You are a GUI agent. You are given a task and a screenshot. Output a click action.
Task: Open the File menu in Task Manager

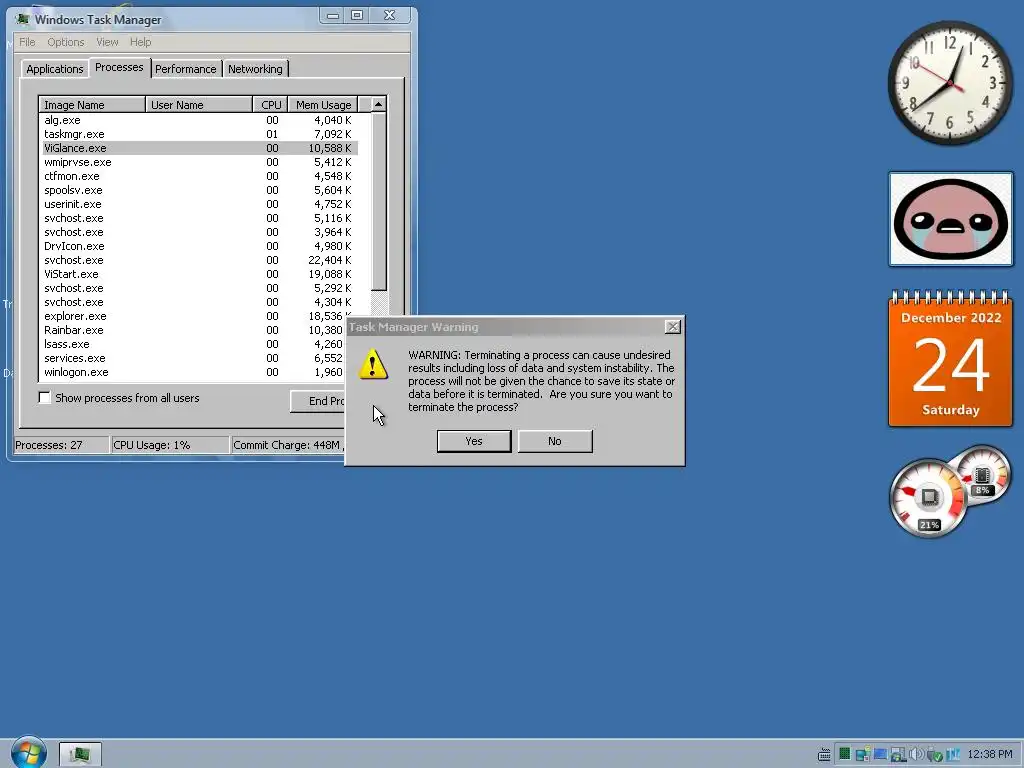point(27,42)
